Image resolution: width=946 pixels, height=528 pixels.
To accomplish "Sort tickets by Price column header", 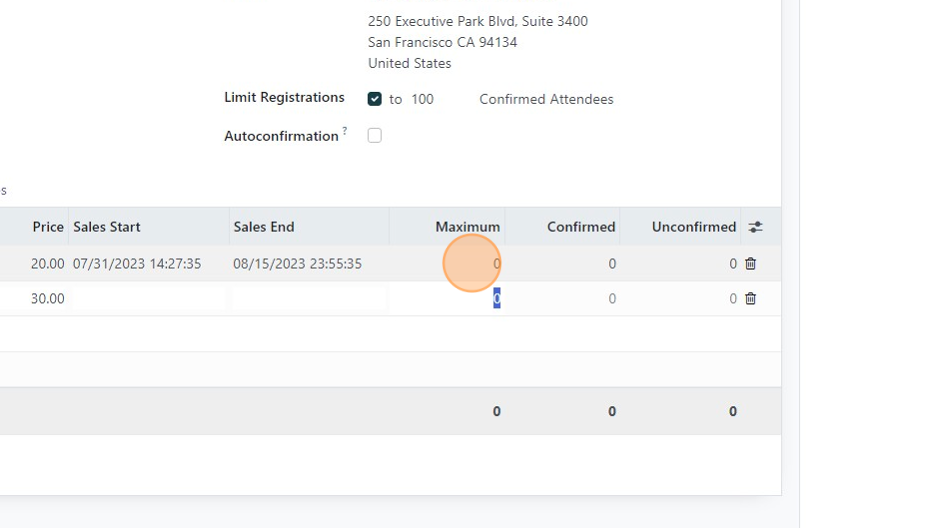I will 48,227.
